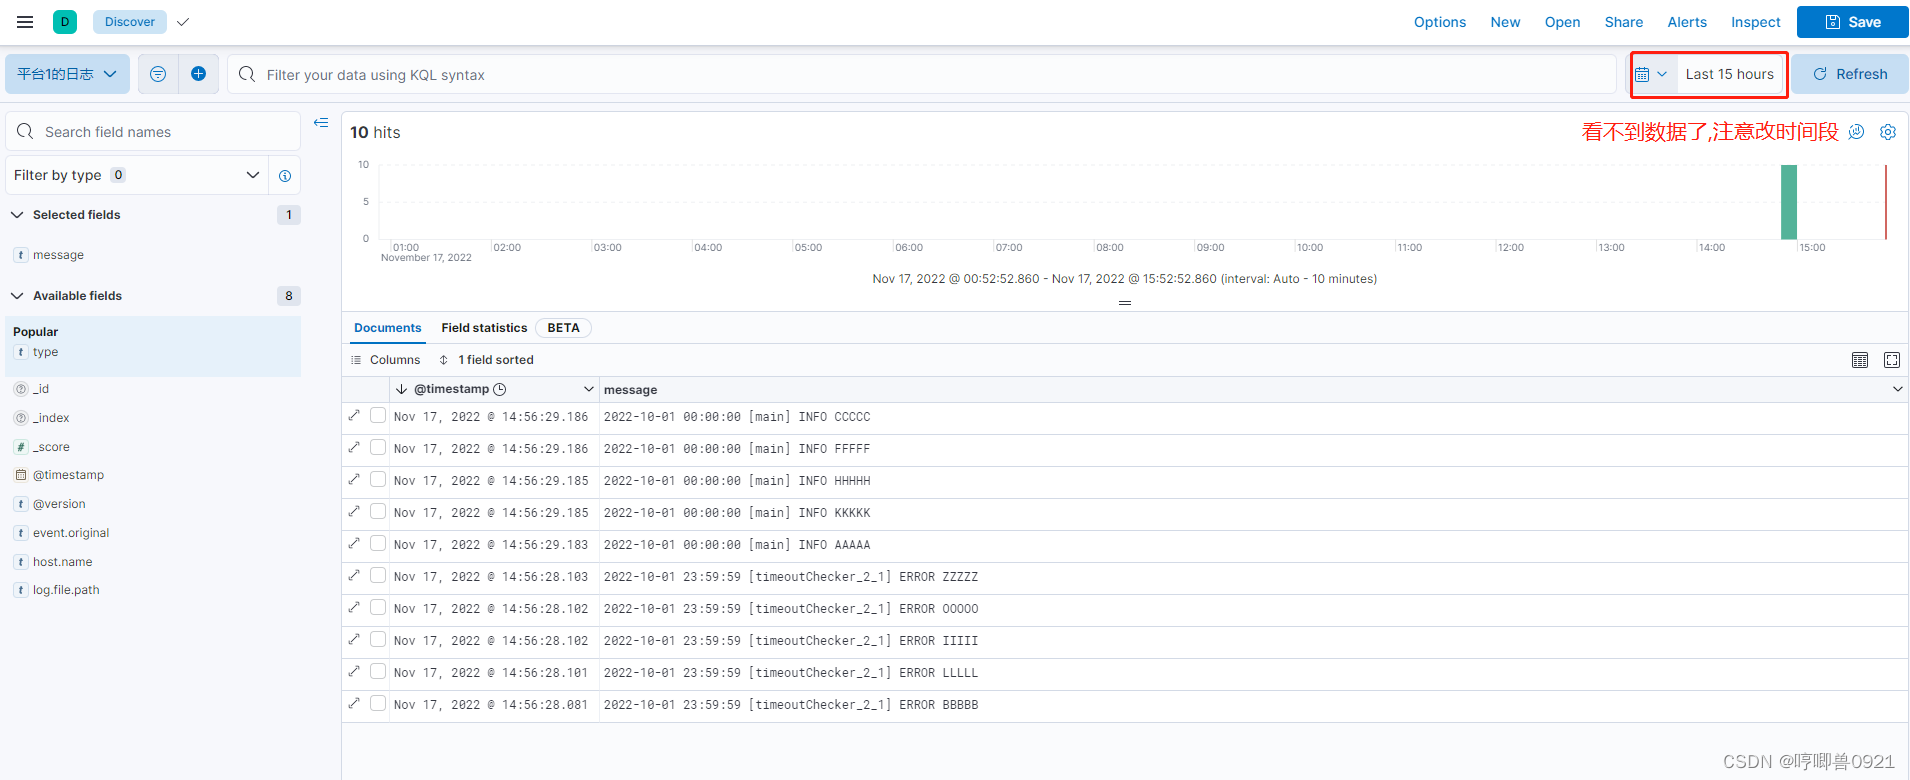
Task: Click the Save button
Action: (1853, 22)
